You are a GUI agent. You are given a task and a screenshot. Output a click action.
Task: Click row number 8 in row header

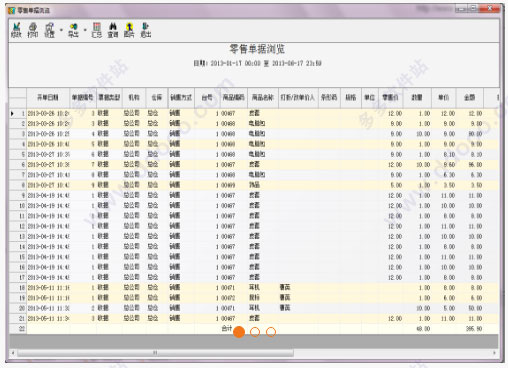[23, 185]
